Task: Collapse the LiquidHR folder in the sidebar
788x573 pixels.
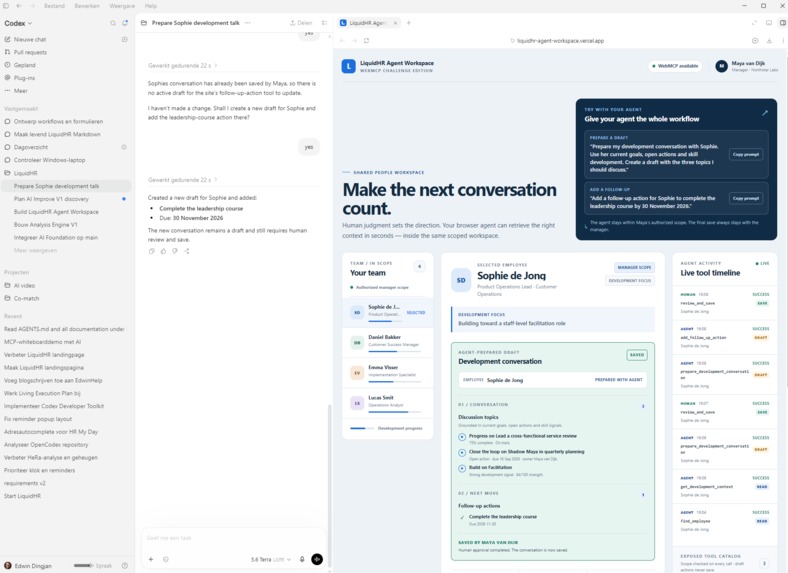Action: 25,173
